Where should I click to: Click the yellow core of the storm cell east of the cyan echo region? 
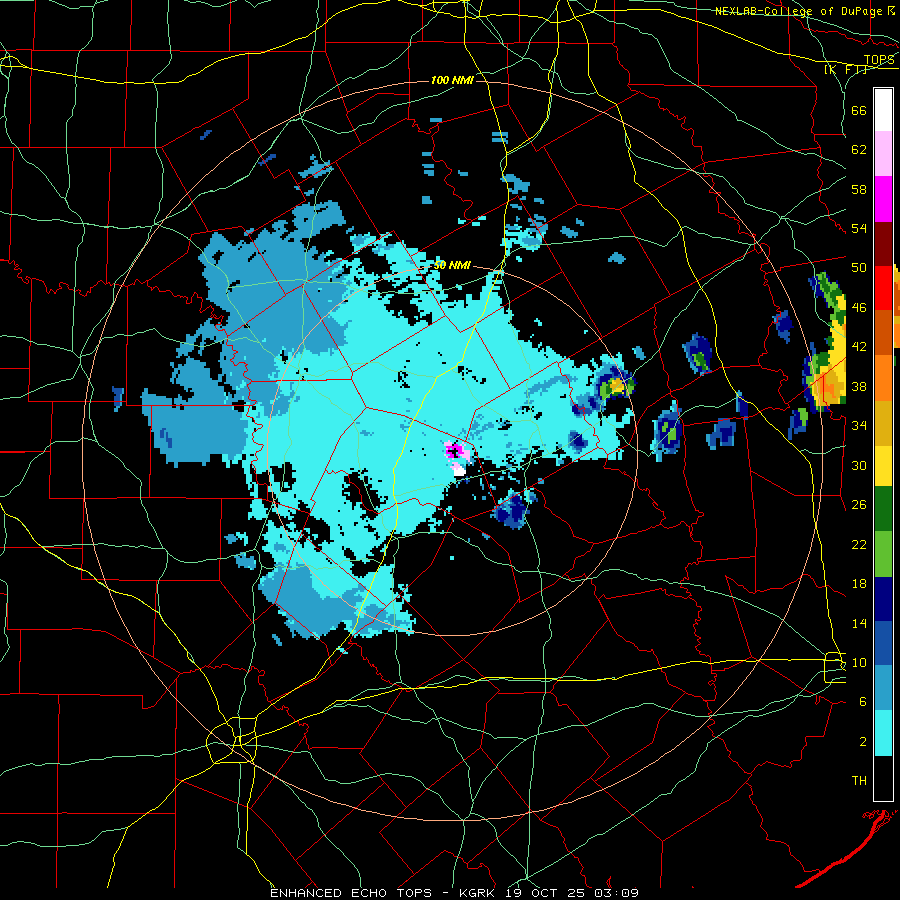tap(617, 385)
